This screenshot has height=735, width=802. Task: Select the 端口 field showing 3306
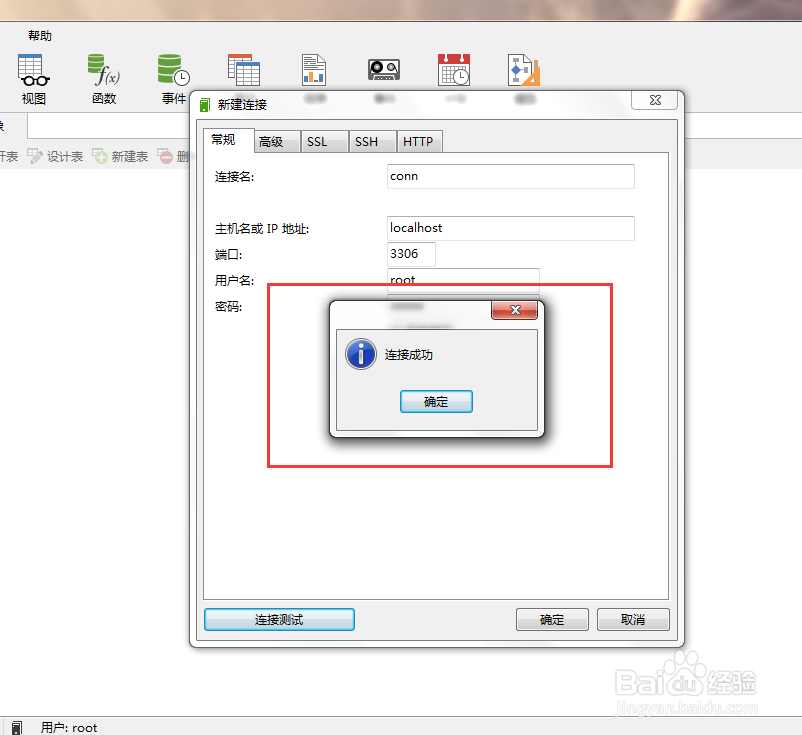click(410, 254)
